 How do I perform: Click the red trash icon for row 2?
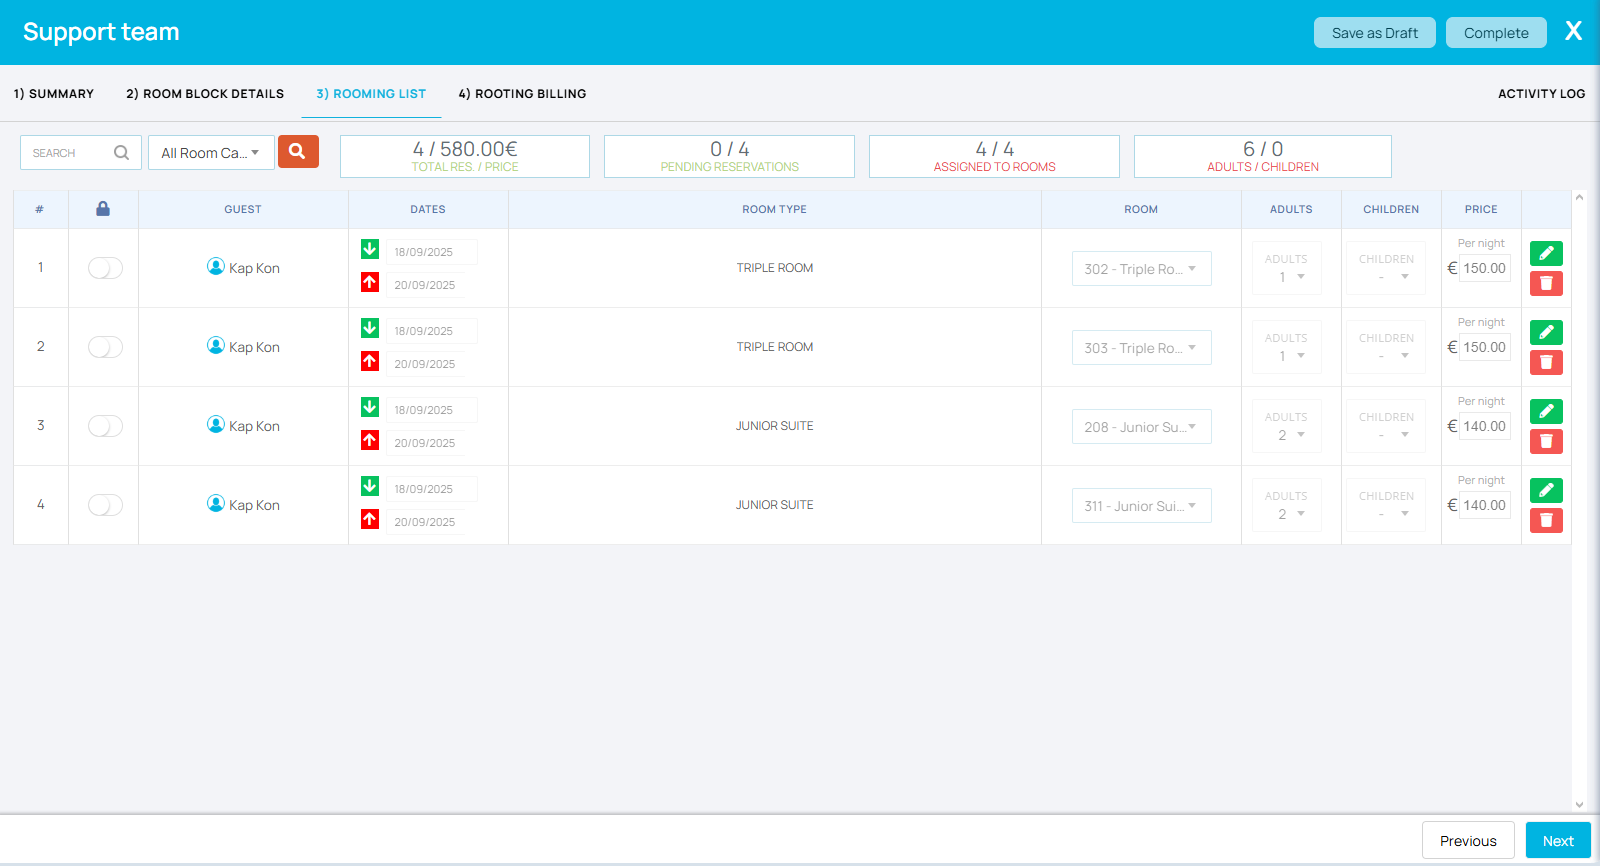pos(1545,362)
